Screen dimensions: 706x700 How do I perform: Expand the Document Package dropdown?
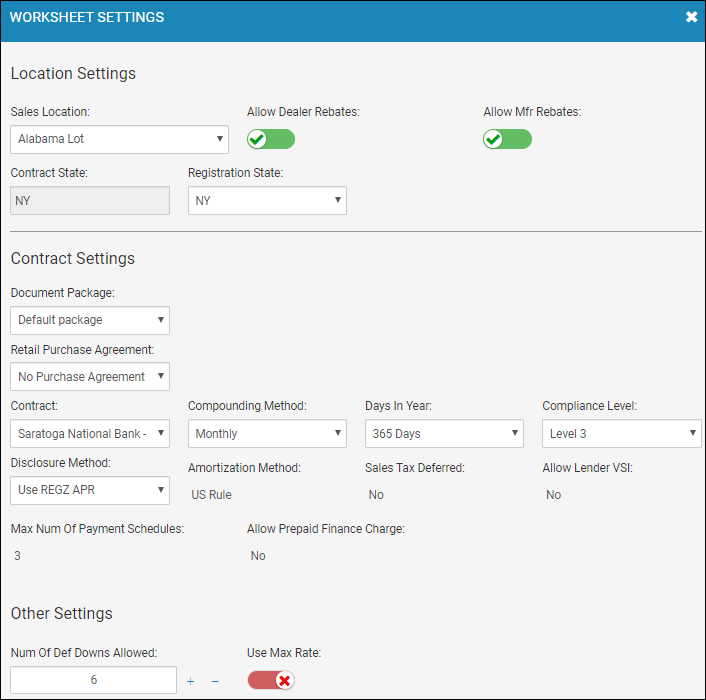click(x=90, y=320)
